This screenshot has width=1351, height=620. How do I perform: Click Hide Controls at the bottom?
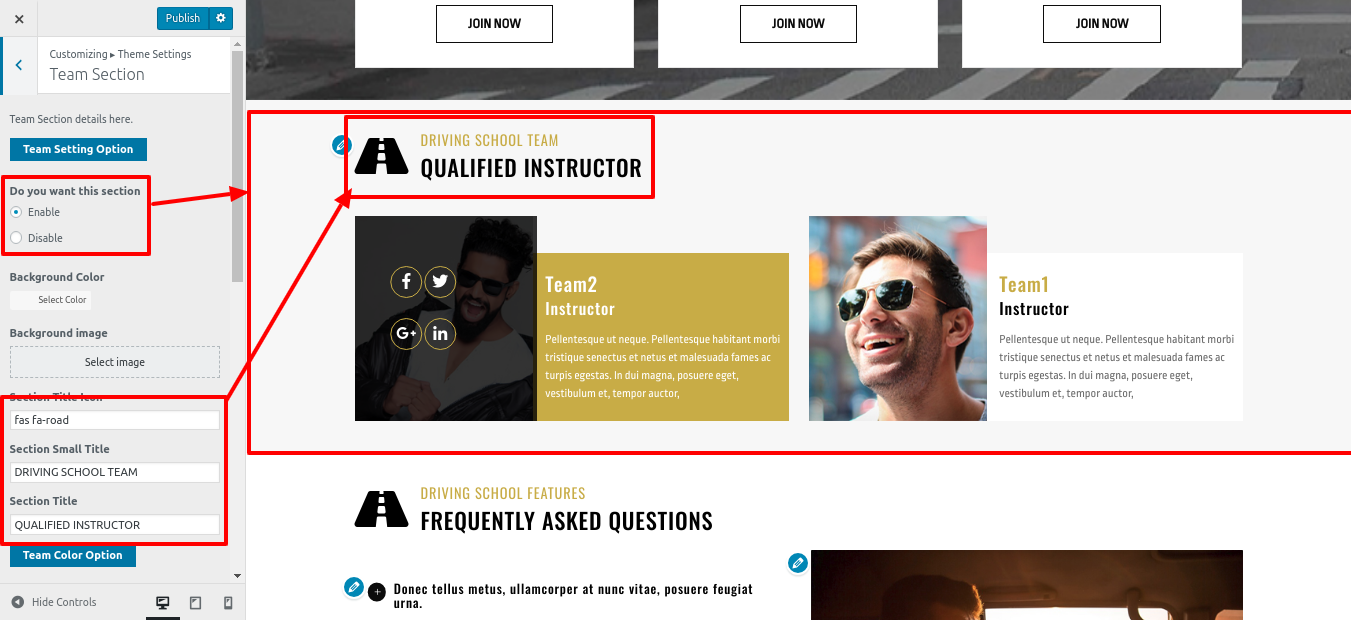[x=54, y=602]
